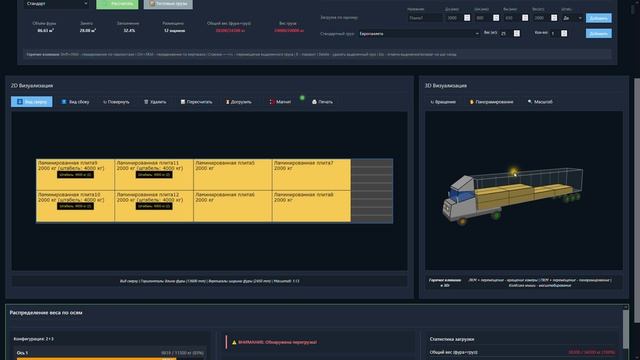The height and width of the screenshot is (360, 640).
Task: Switch to side view (Вид сбоку)
Action: pyautogui.click(x=75, y=102)
